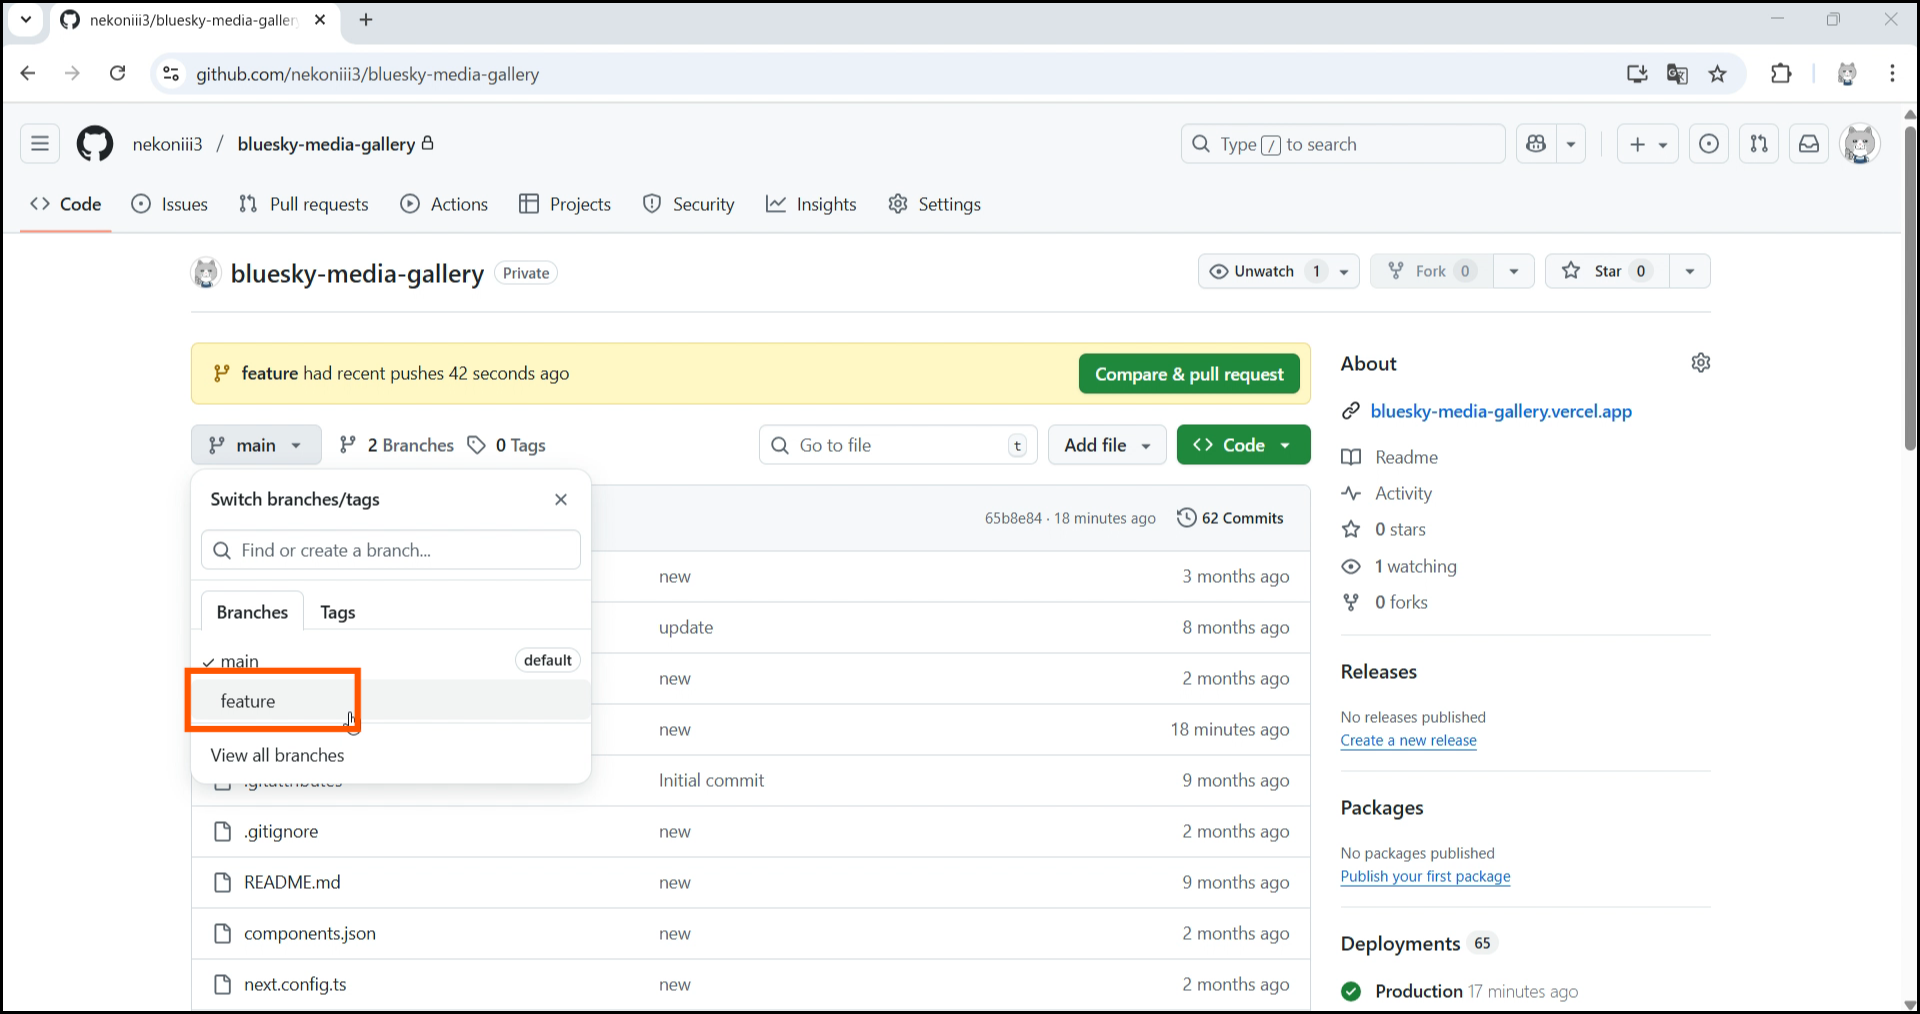Expand the Add file dropdown
Viewport: 1920px width, 1014px height.
pos(1107,445)
